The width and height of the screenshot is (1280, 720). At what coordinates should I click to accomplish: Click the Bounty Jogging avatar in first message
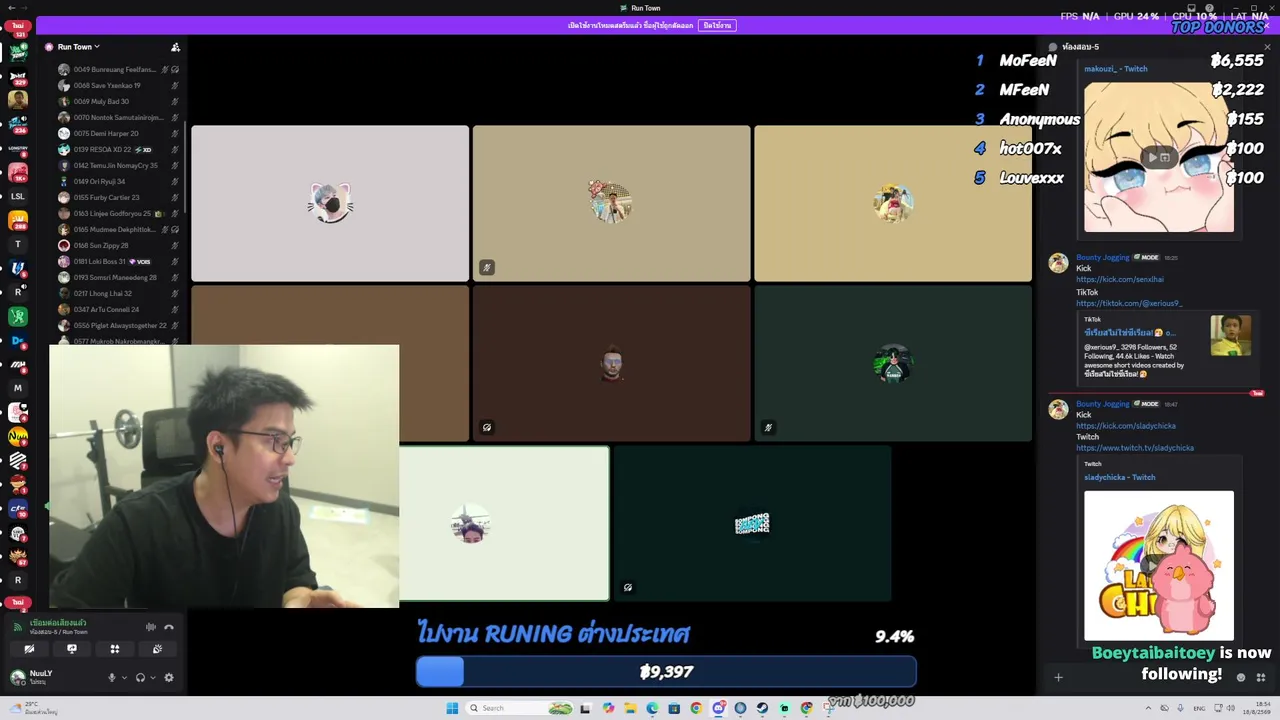coord(1058,263)
